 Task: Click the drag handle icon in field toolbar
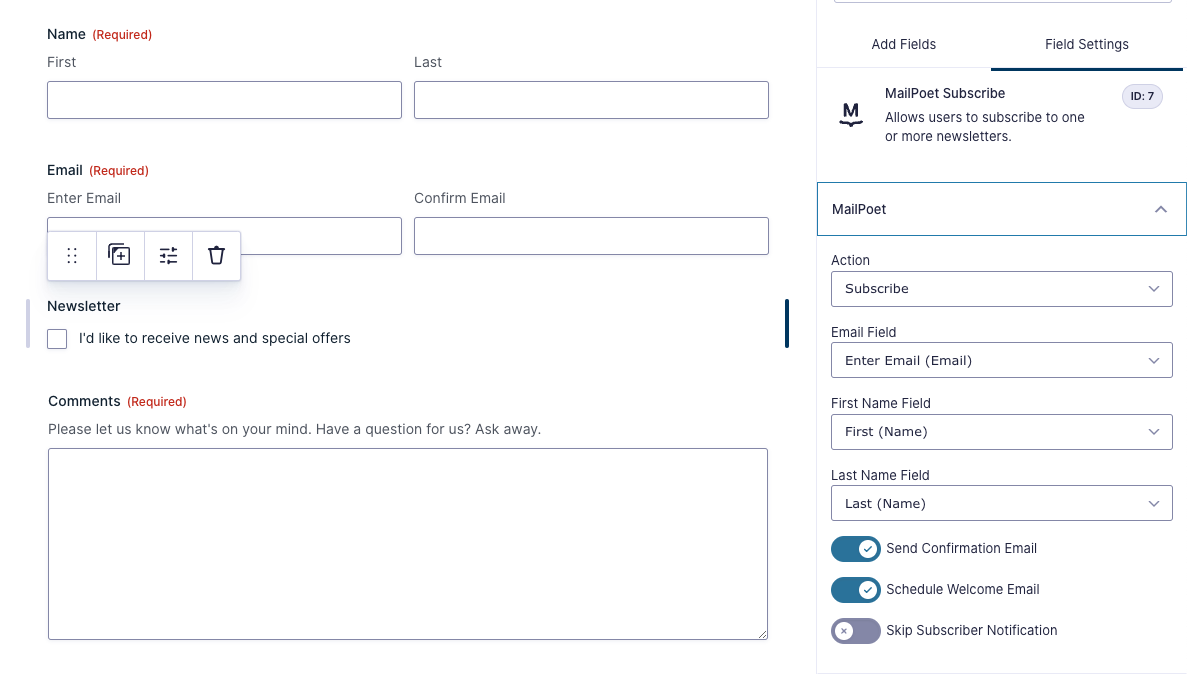pos(72,256)
